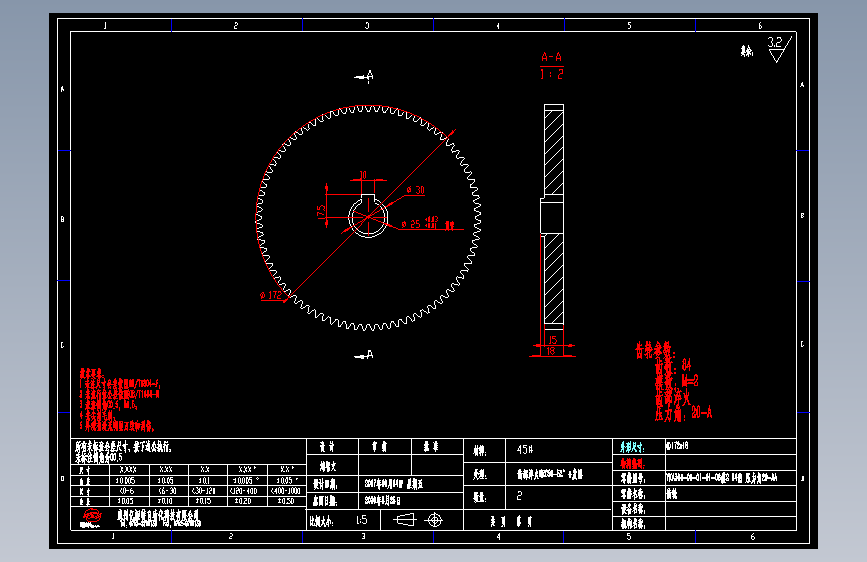
Task: Select the X.XXX tolerance column header
Action: (x=128, y=469)
